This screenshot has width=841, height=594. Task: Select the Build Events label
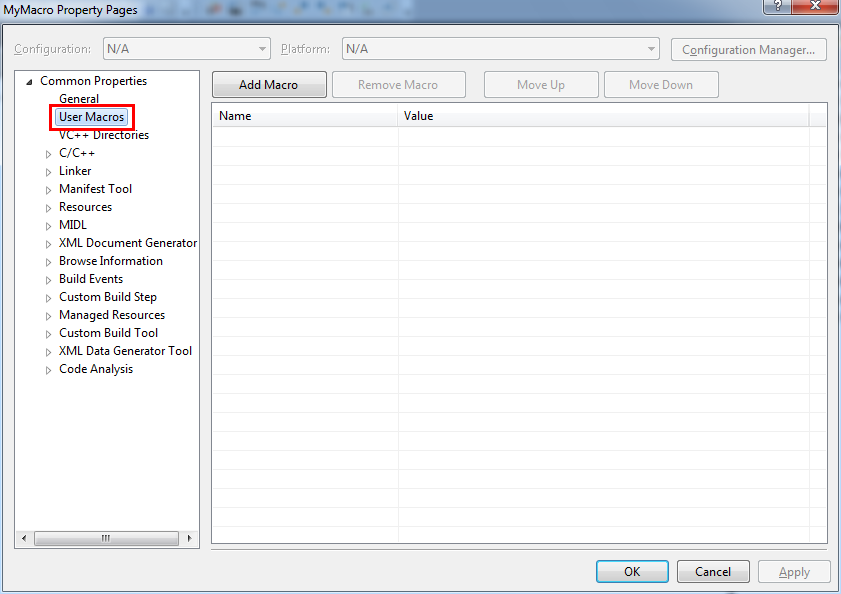click(x=91, y=279)
